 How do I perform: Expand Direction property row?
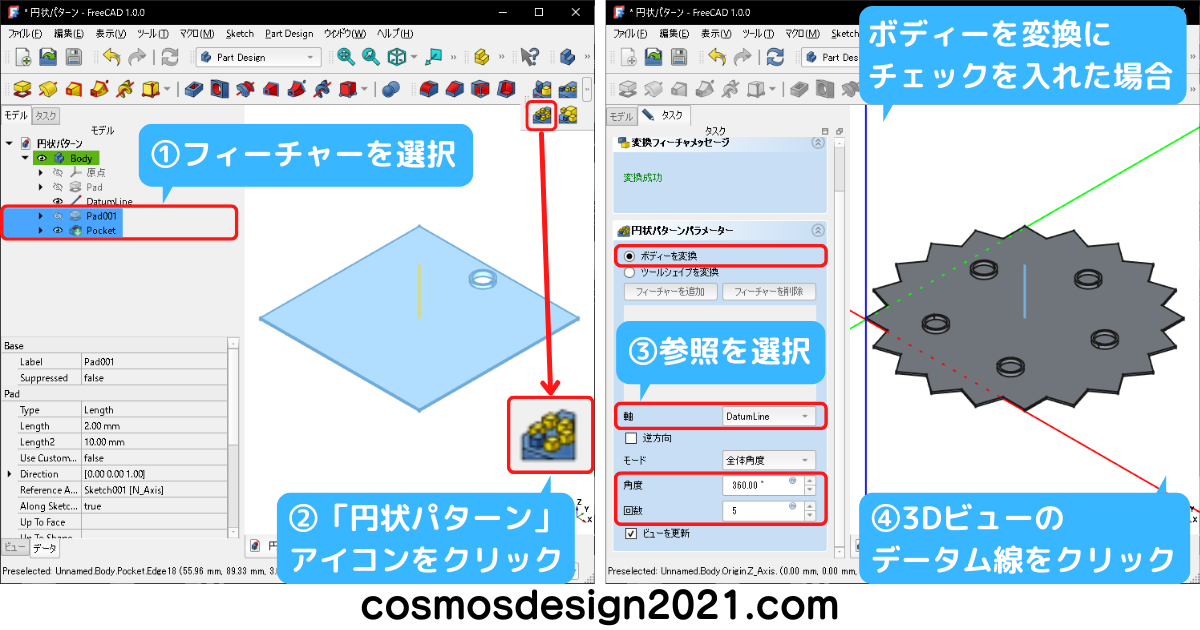pyautogui.click(x=10, y=473)
